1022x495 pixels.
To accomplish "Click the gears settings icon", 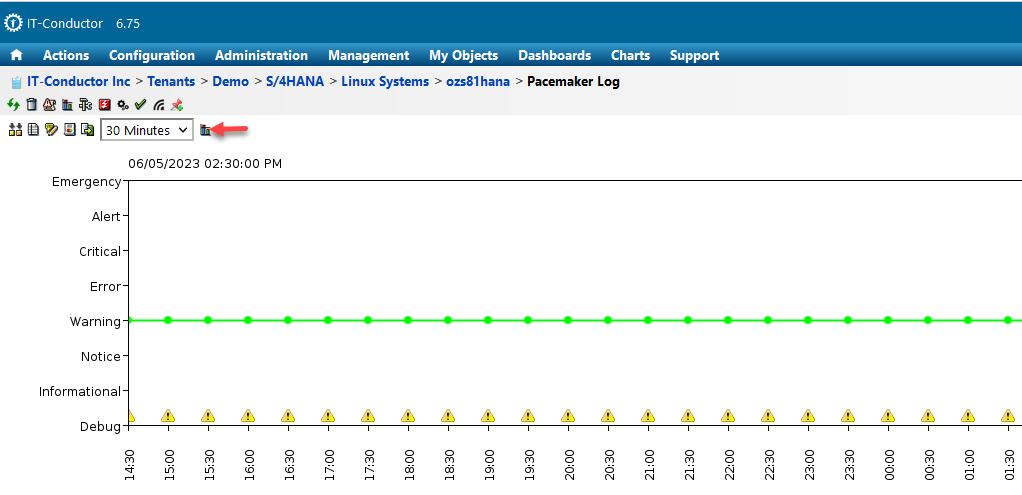I will [122, 105].
